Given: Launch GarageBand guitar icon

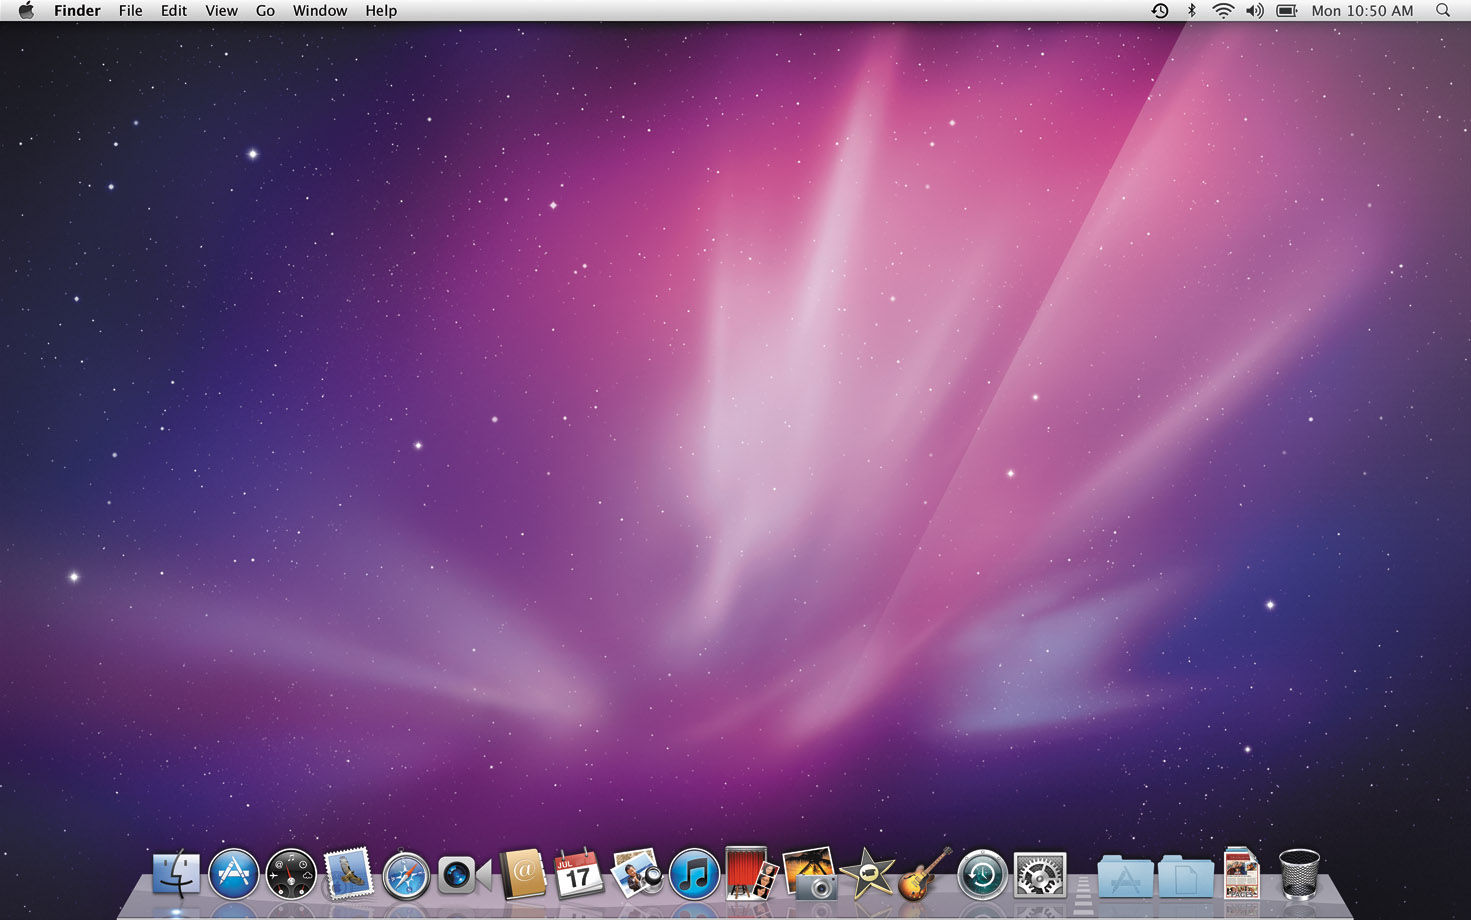Looking at the screenshot, I should (924, 875).
